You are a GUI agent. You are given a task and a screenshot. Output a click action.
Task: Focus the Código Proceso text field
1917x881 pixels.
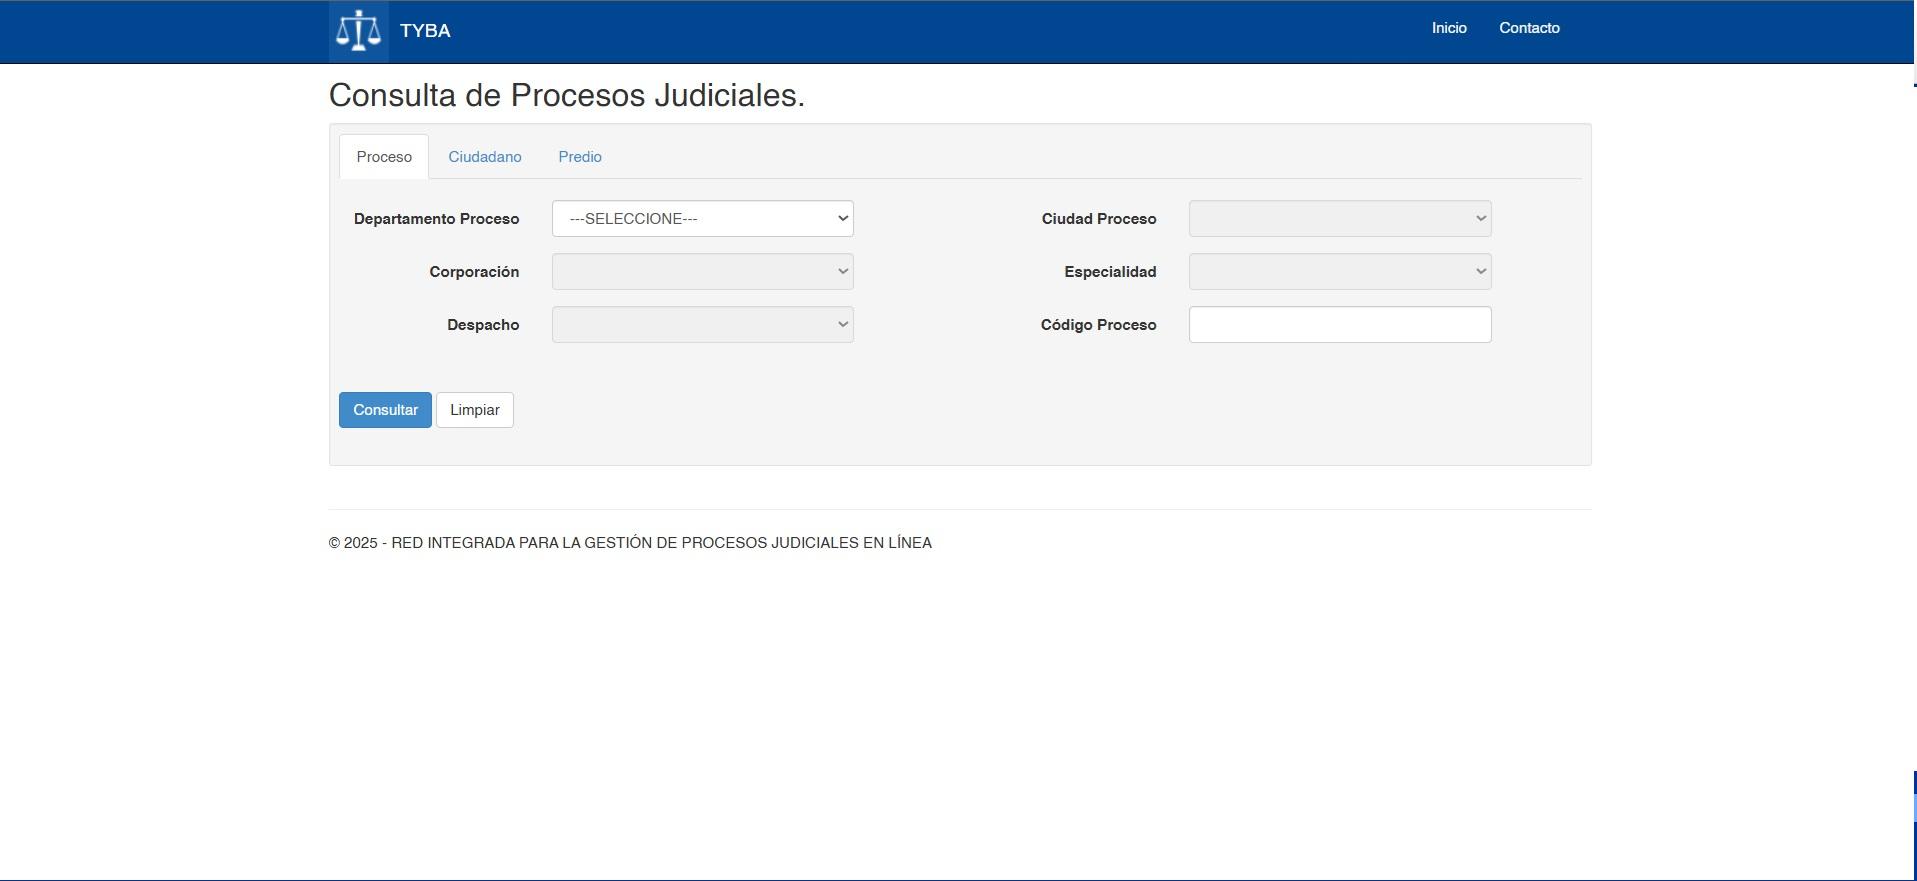[x=1339, y=325]
